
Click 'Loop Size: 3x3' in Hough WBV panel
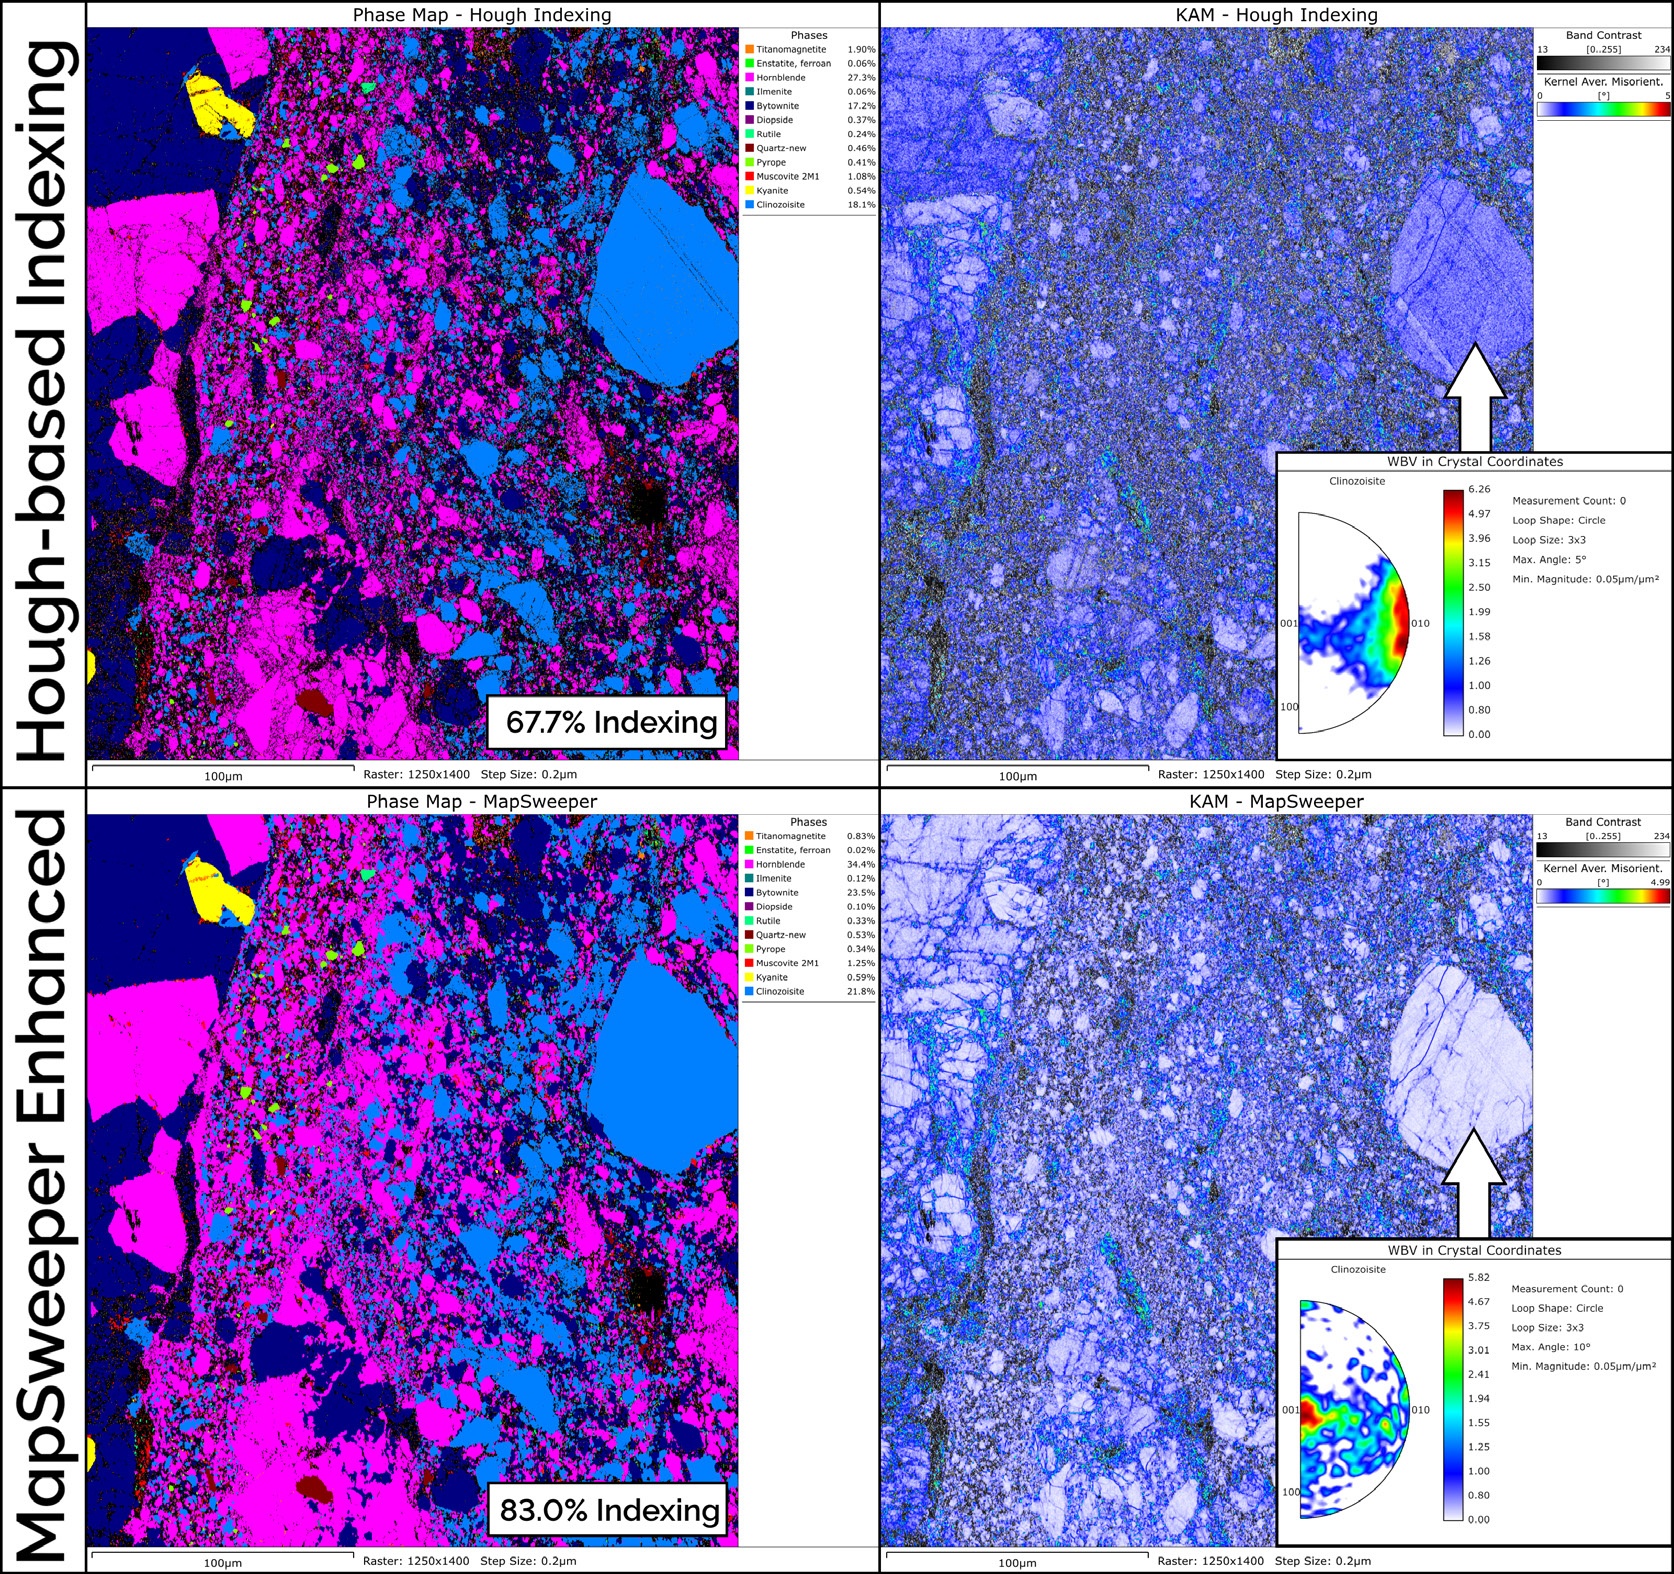1549,540
